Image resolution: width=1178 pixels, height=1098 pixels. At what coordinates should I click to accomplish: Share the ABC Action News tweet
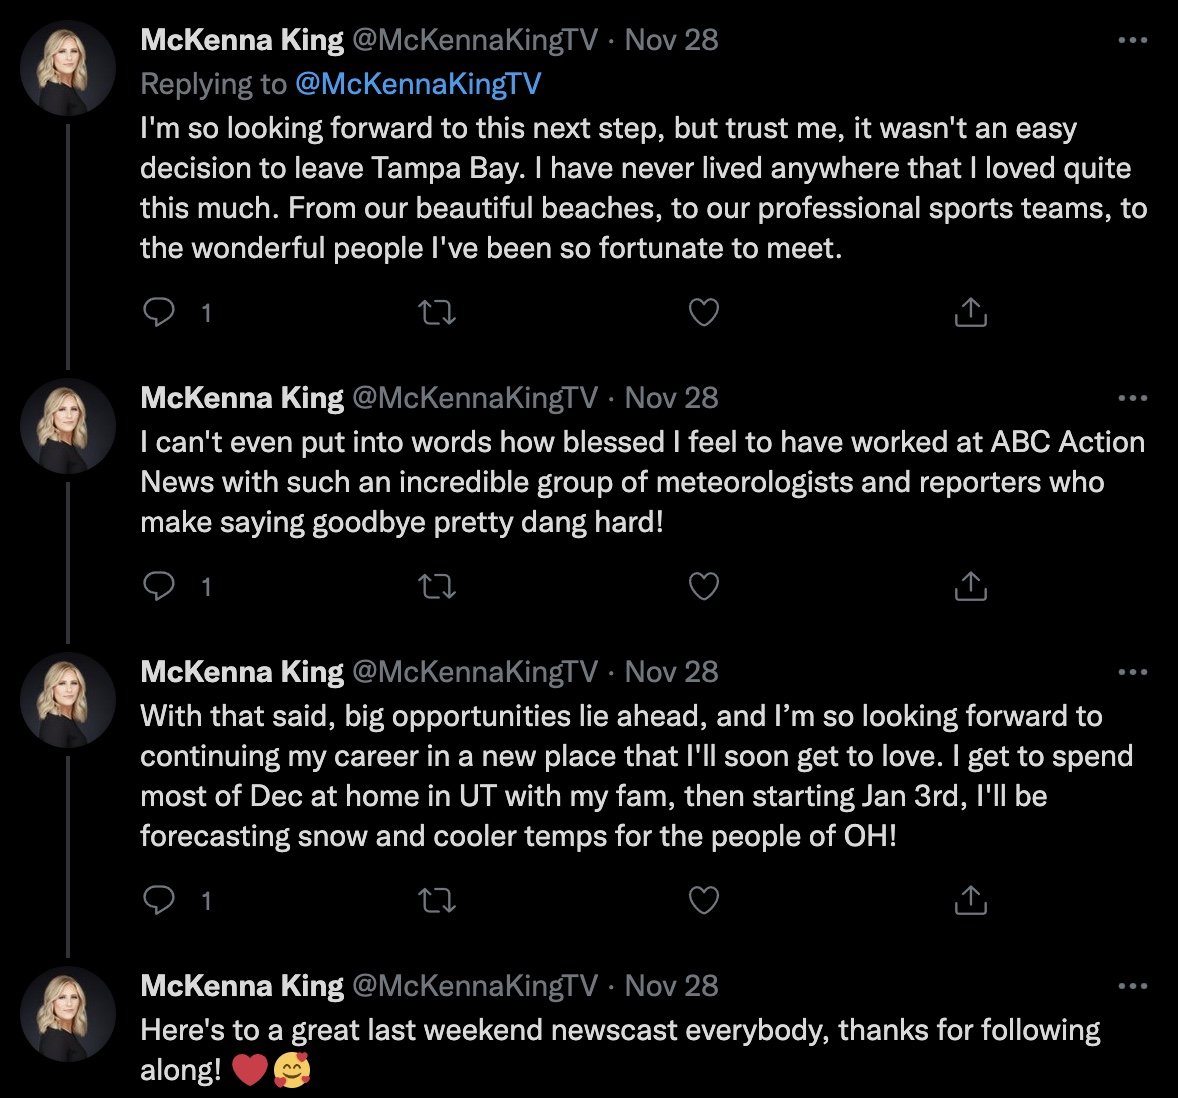click(x=970, y=586)
